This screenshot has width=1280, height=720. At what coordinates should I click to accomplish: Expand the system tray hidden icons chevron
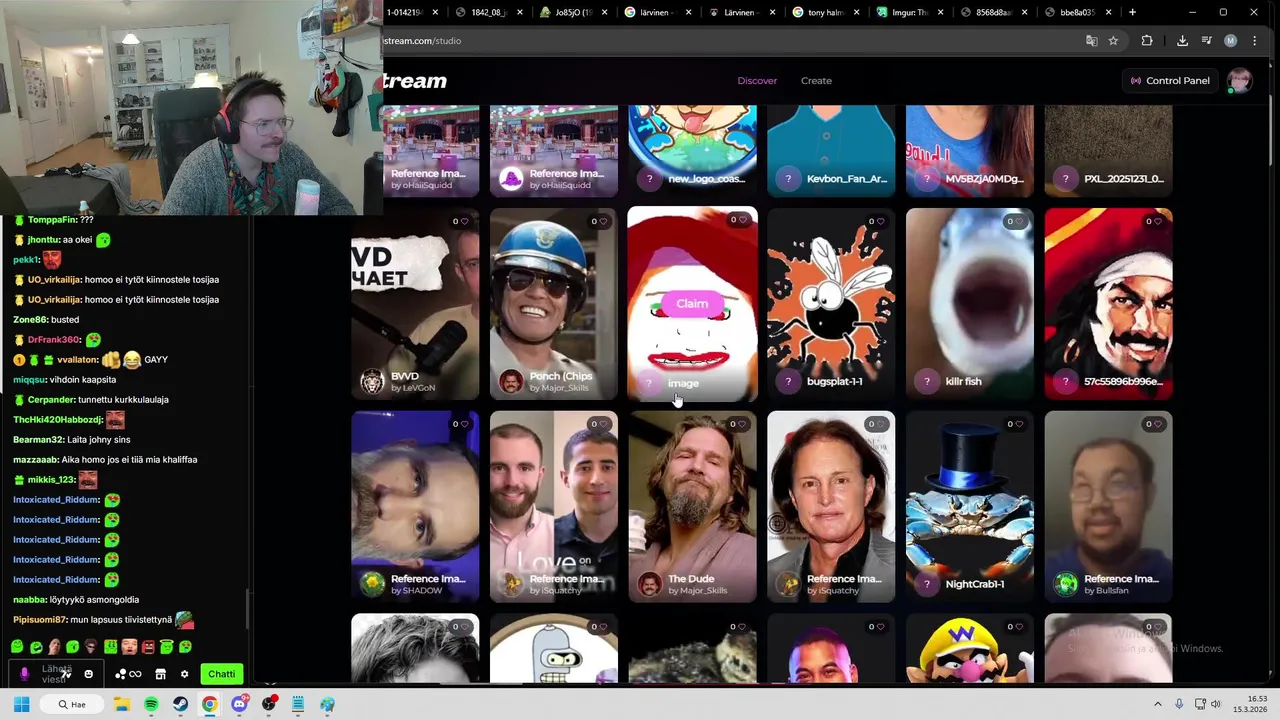point(1158,704)
